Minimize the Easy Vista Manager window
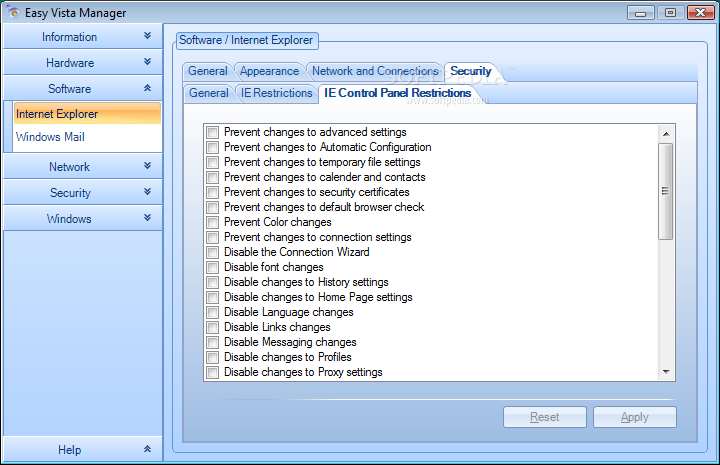Screen dimensions: 720x465 [x=641, y=13]
